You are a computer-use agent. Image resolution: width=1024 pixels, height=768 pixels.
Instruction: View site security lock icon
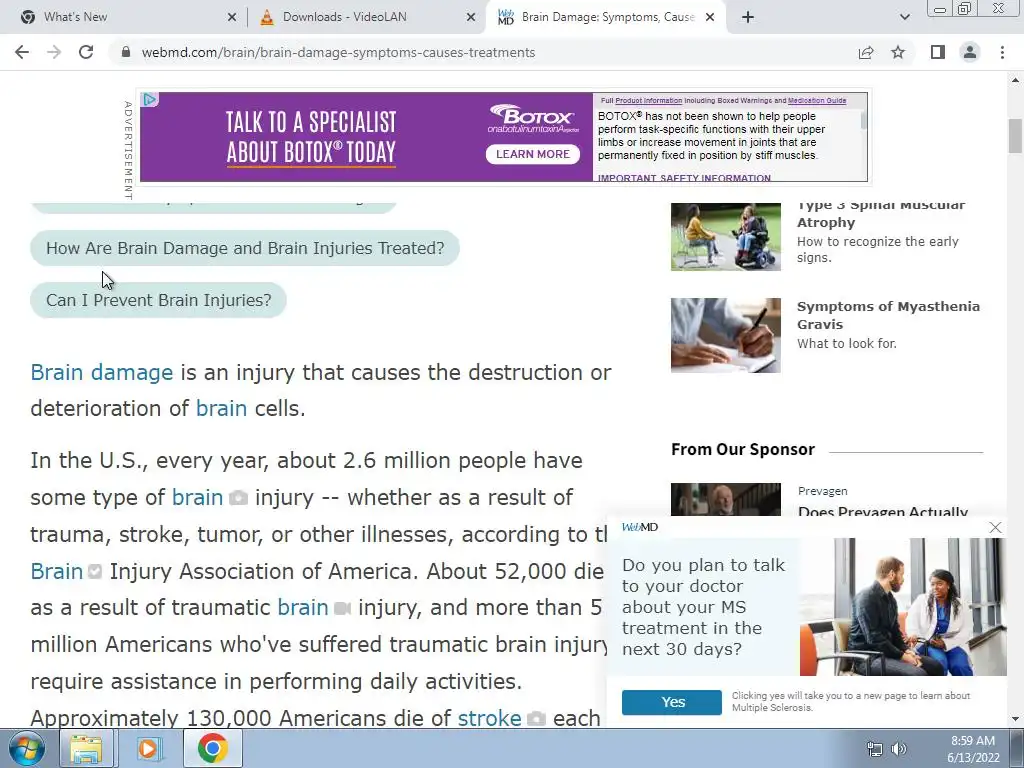click(x=126, y=52)
